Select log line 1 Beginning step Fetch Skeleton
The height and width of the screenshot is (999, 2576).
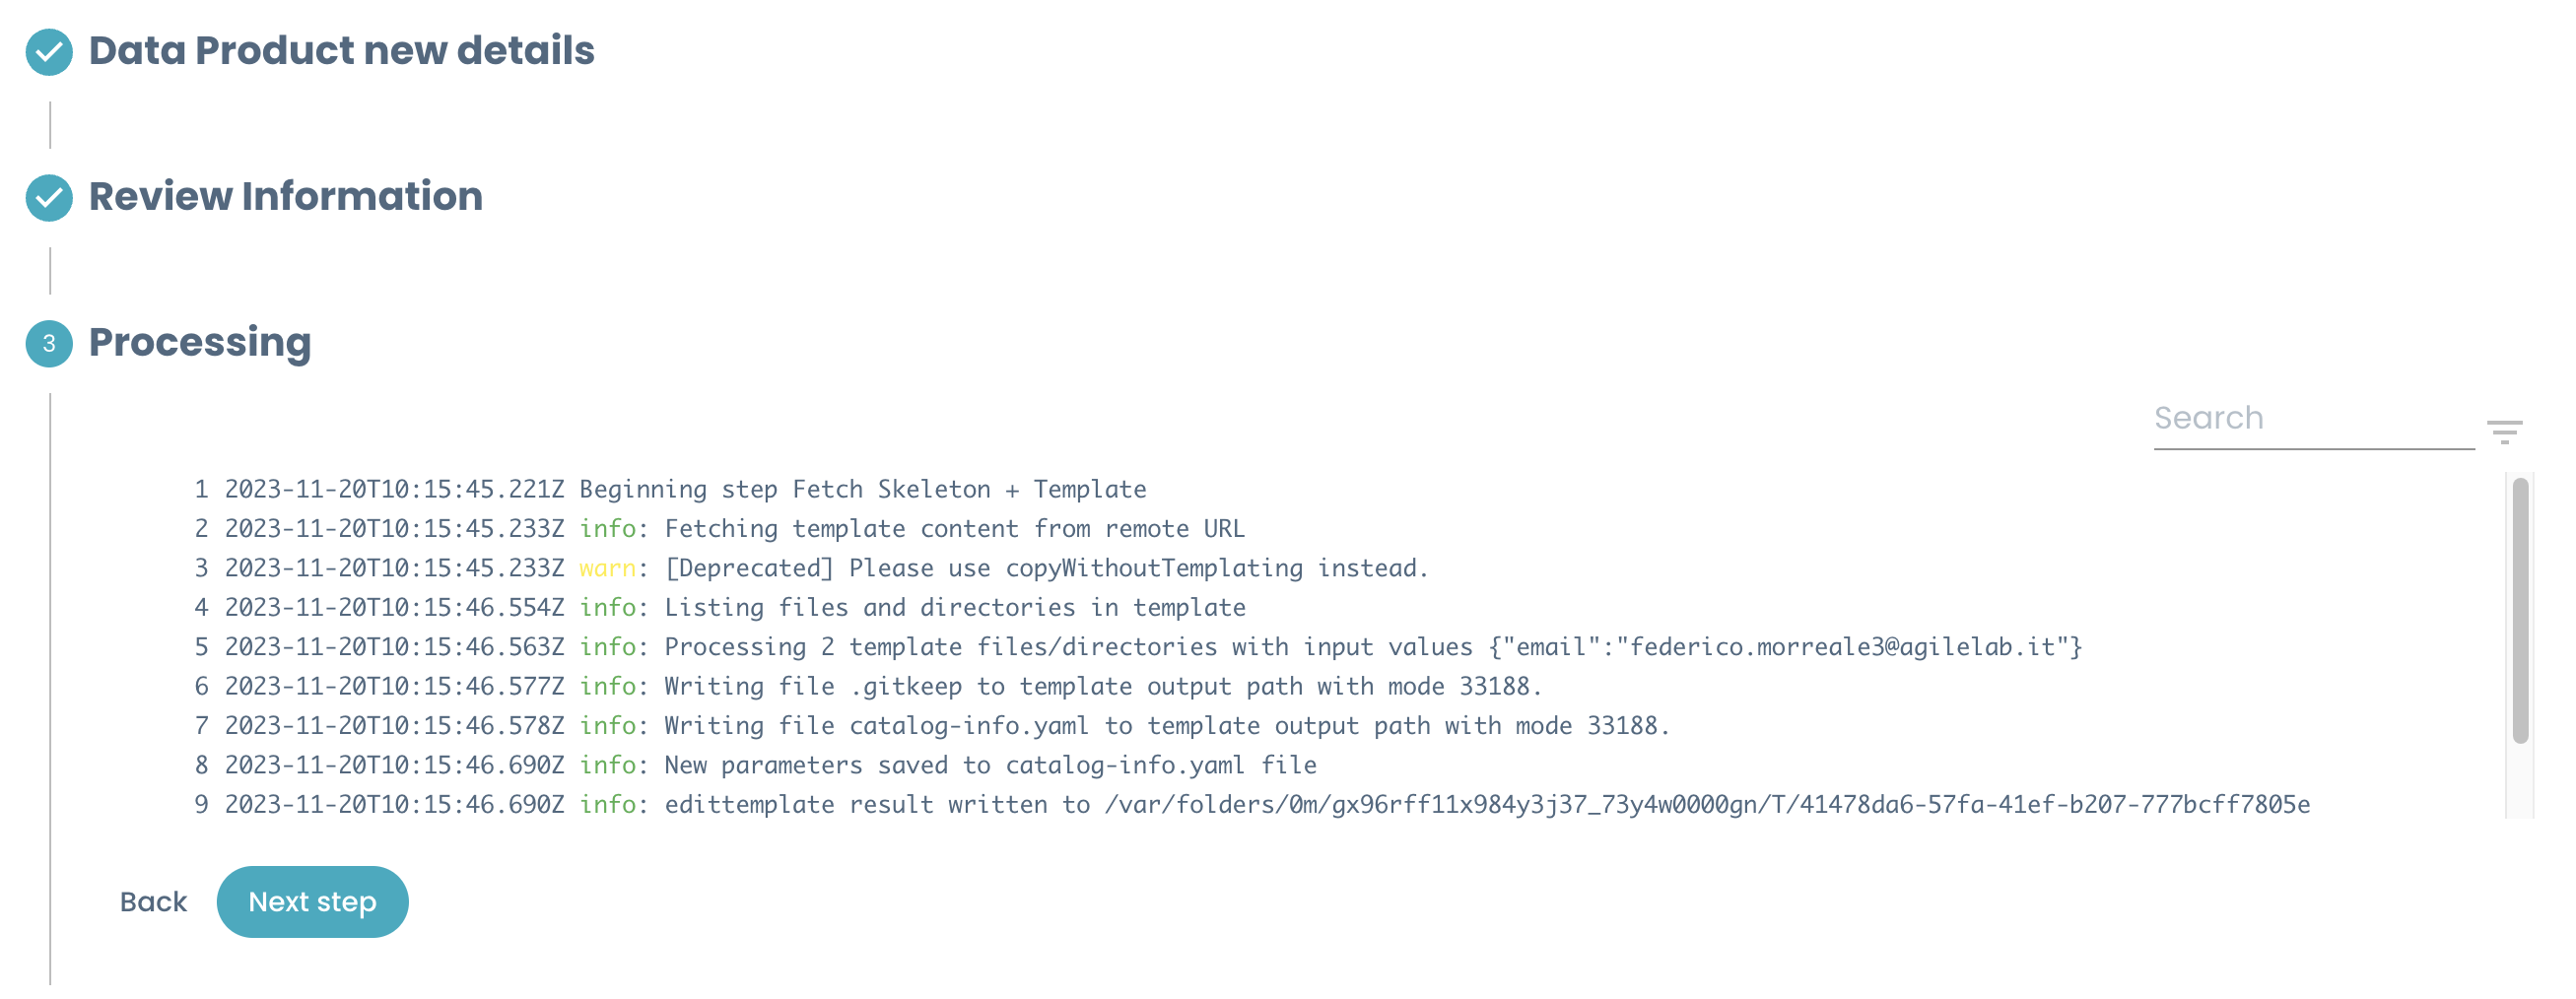684,490
